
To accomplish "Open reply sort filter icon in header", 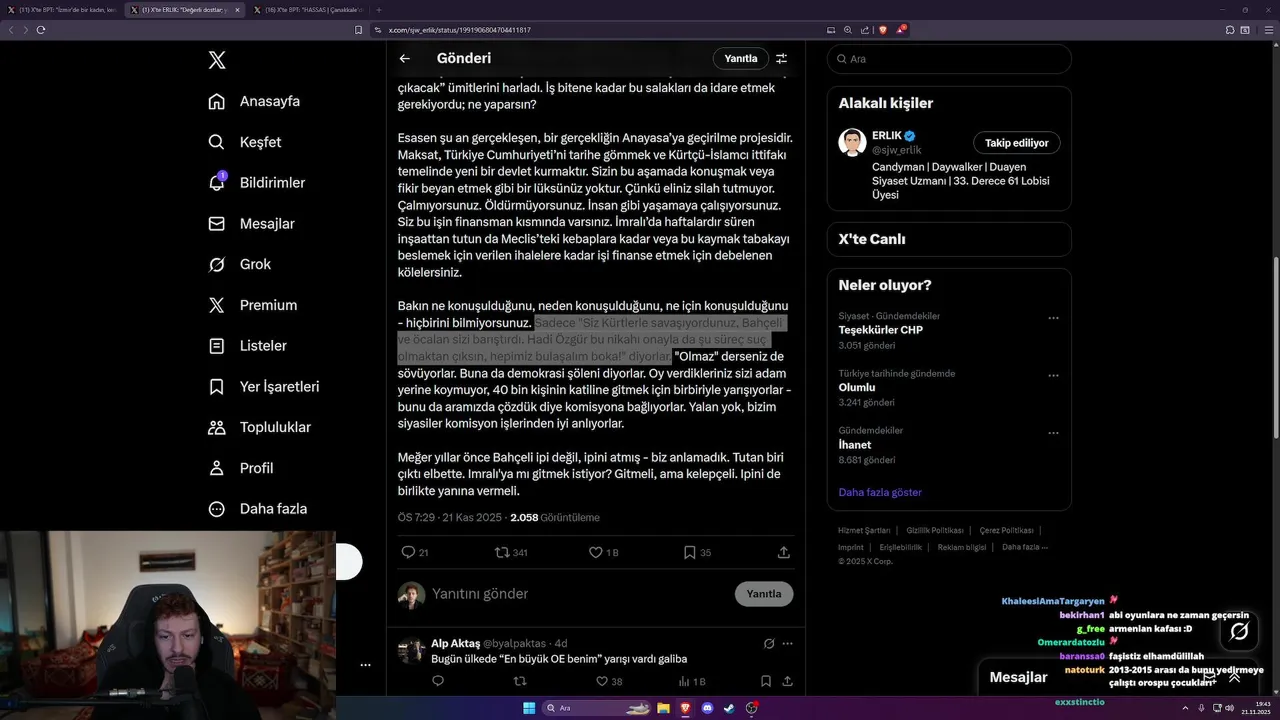I will pos(782,58).
